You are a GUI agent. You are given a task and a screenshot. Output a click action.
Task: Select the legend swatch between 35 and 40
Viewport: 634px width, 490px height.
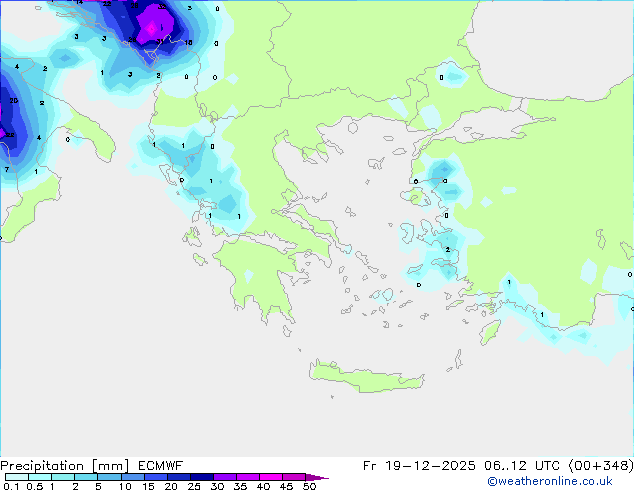point(247,477)
